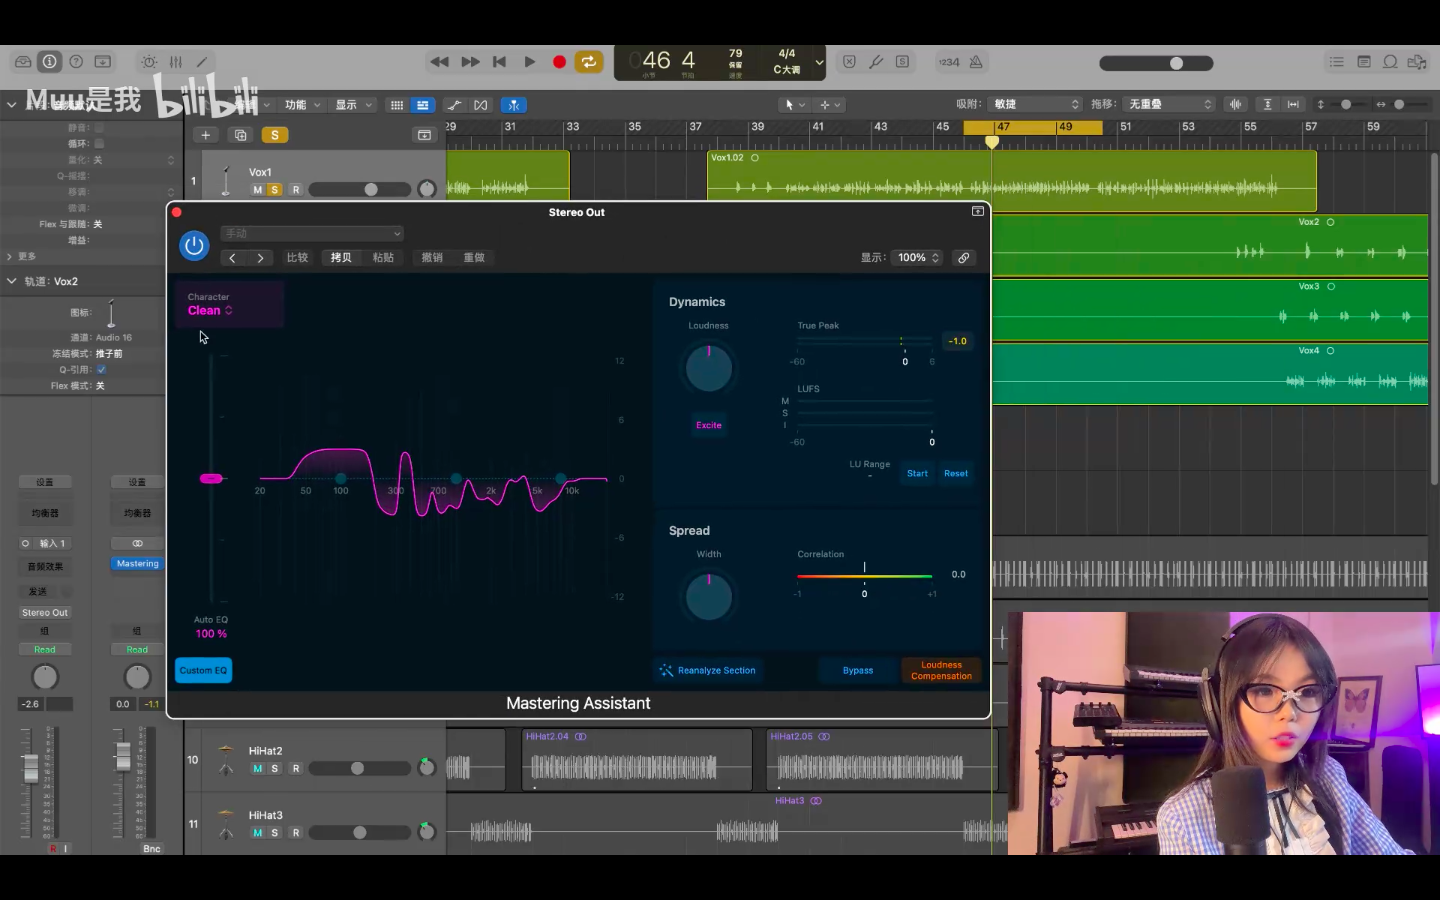
Task: Click the Rewind transport button
Action: (x=439, y=62)
